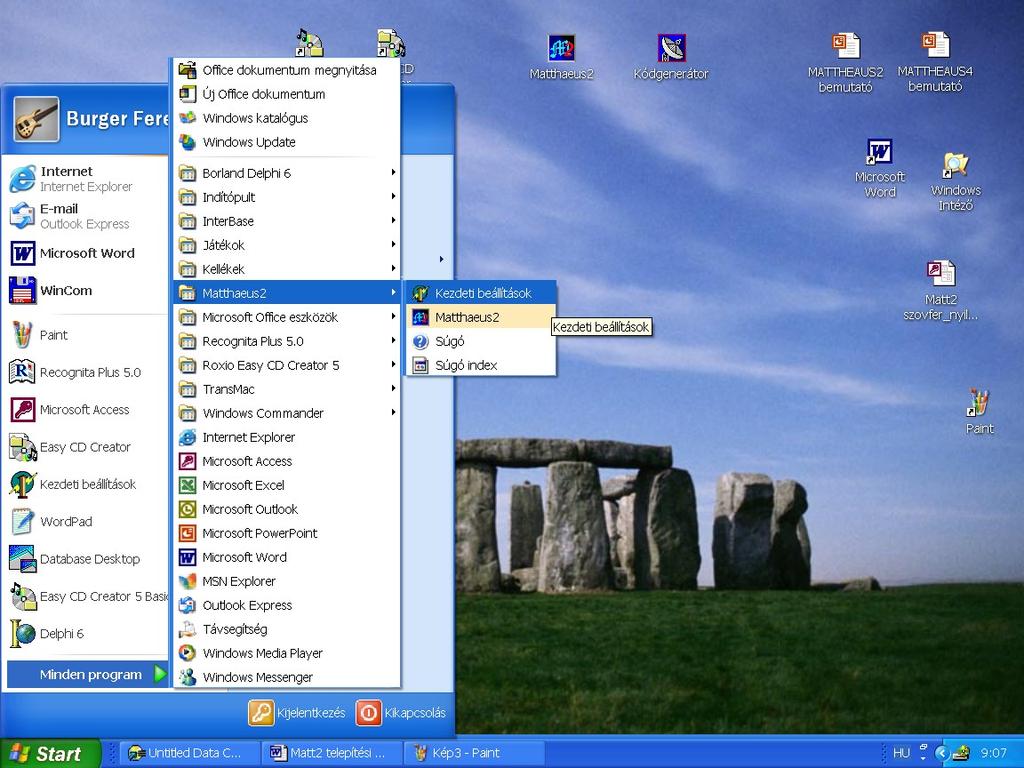Open Windows Update from the programs list

(287, 142)
